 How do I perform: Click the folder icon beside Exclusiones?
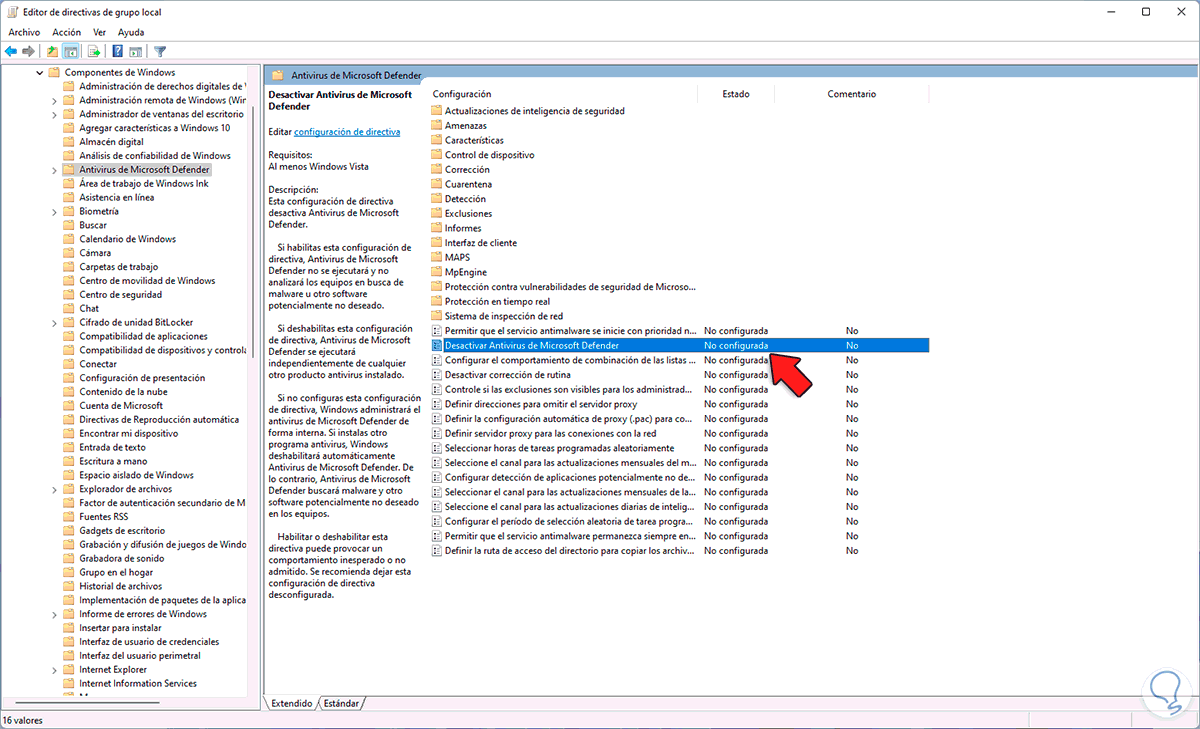[437, 213]
